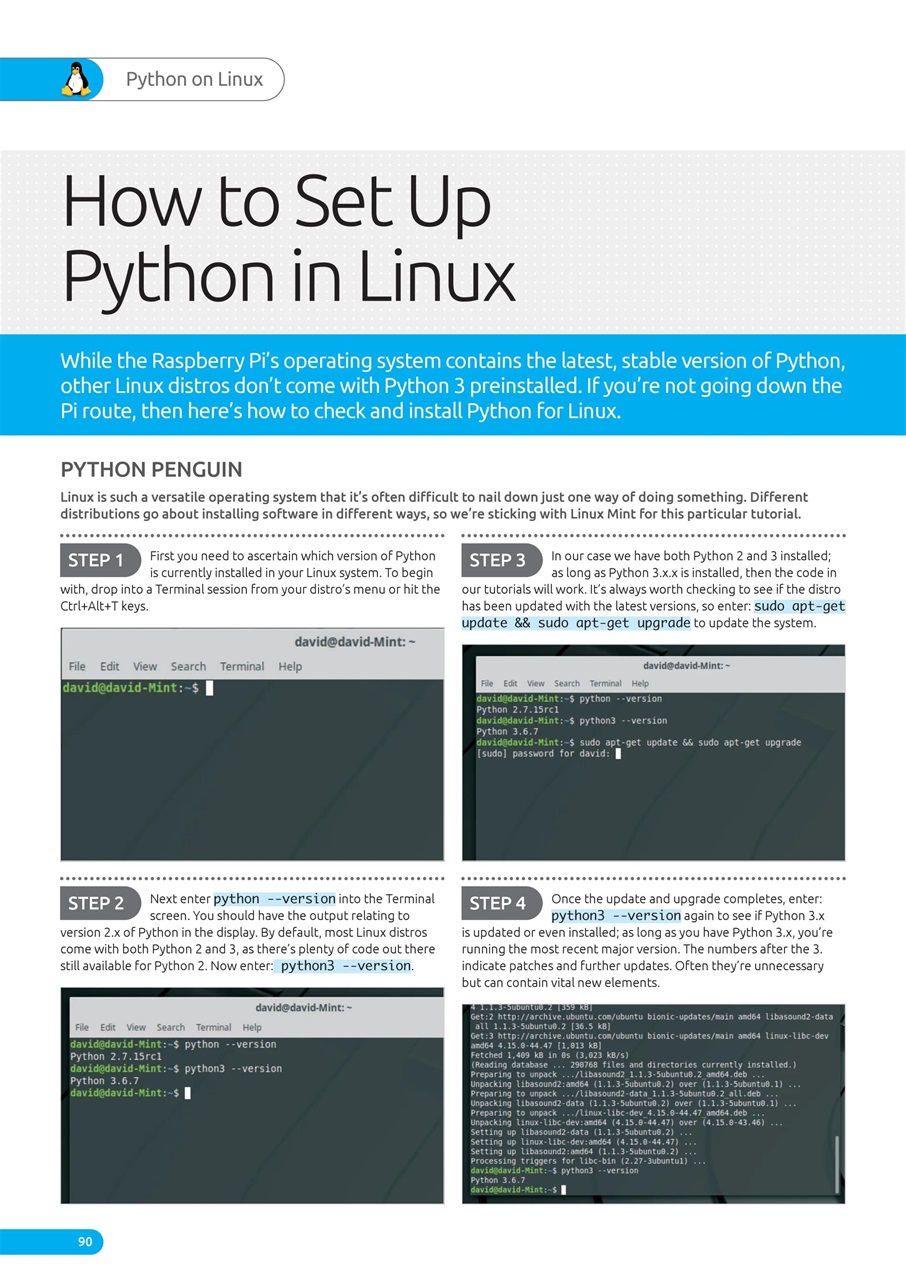
Task: Click the page number 90
Action: click(85, 1241)
